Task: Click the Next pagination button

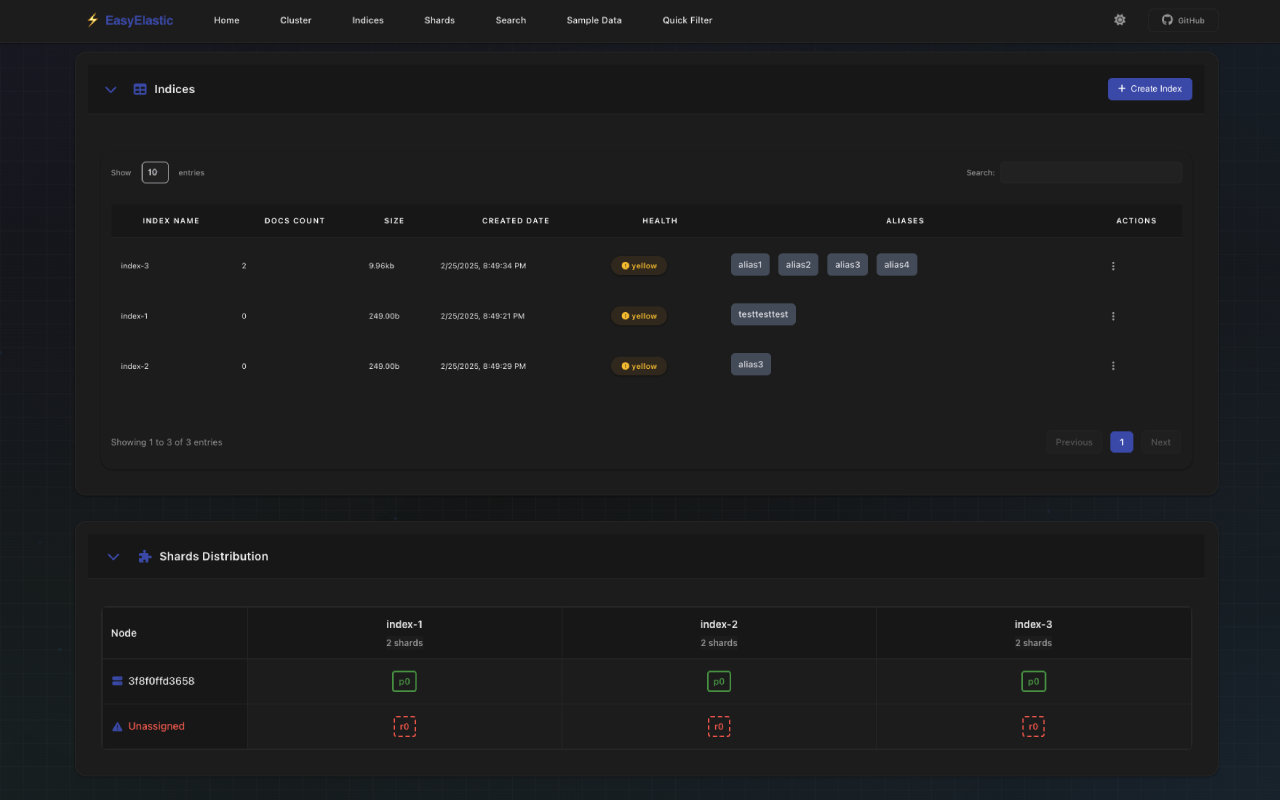Action: click(x=1160, y=442)
